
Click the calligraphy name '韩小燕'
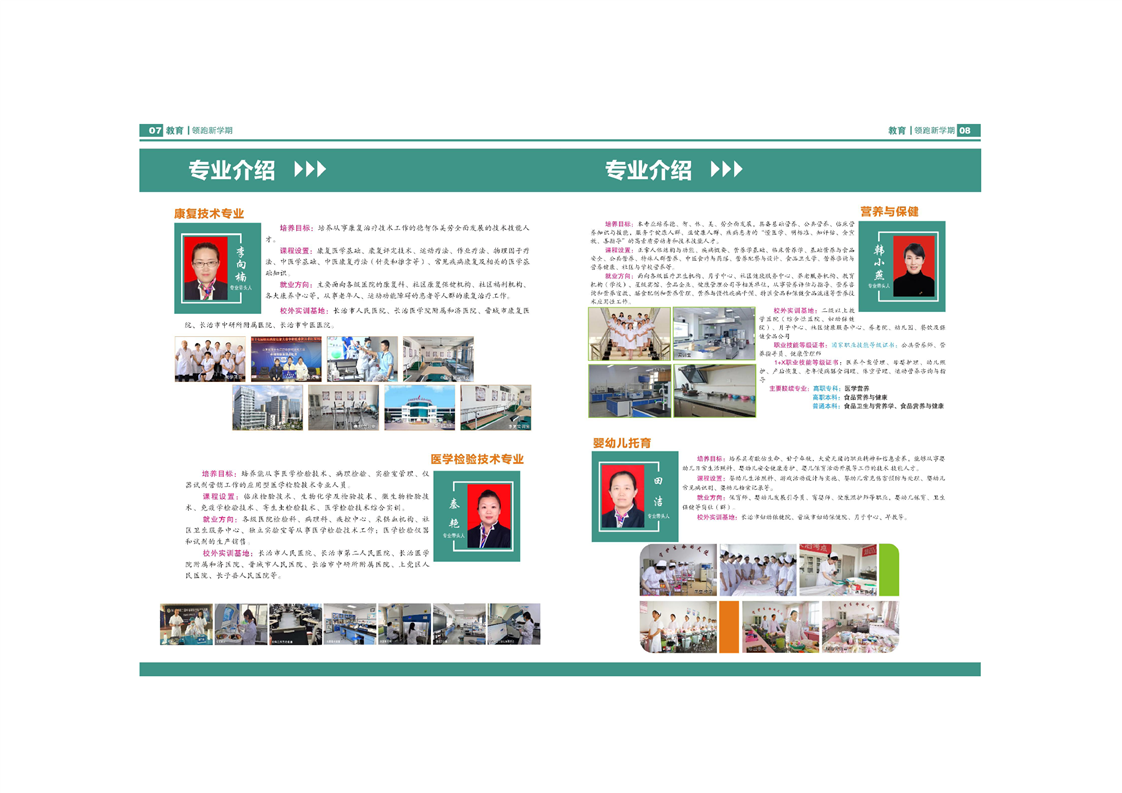(879, 262)
